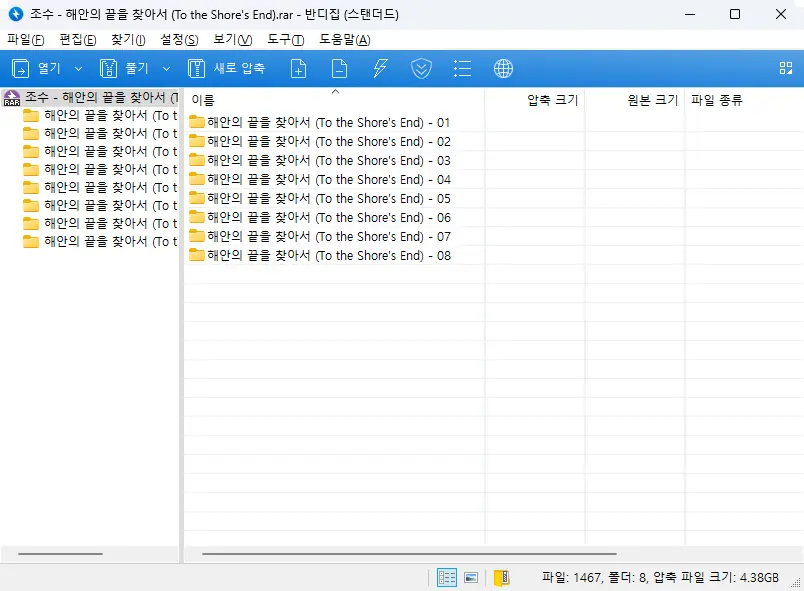Click the remove files (-) toolbar icon
Image resolution: width=804 pixels, height=591 pixels.
[x=339, y=68]
